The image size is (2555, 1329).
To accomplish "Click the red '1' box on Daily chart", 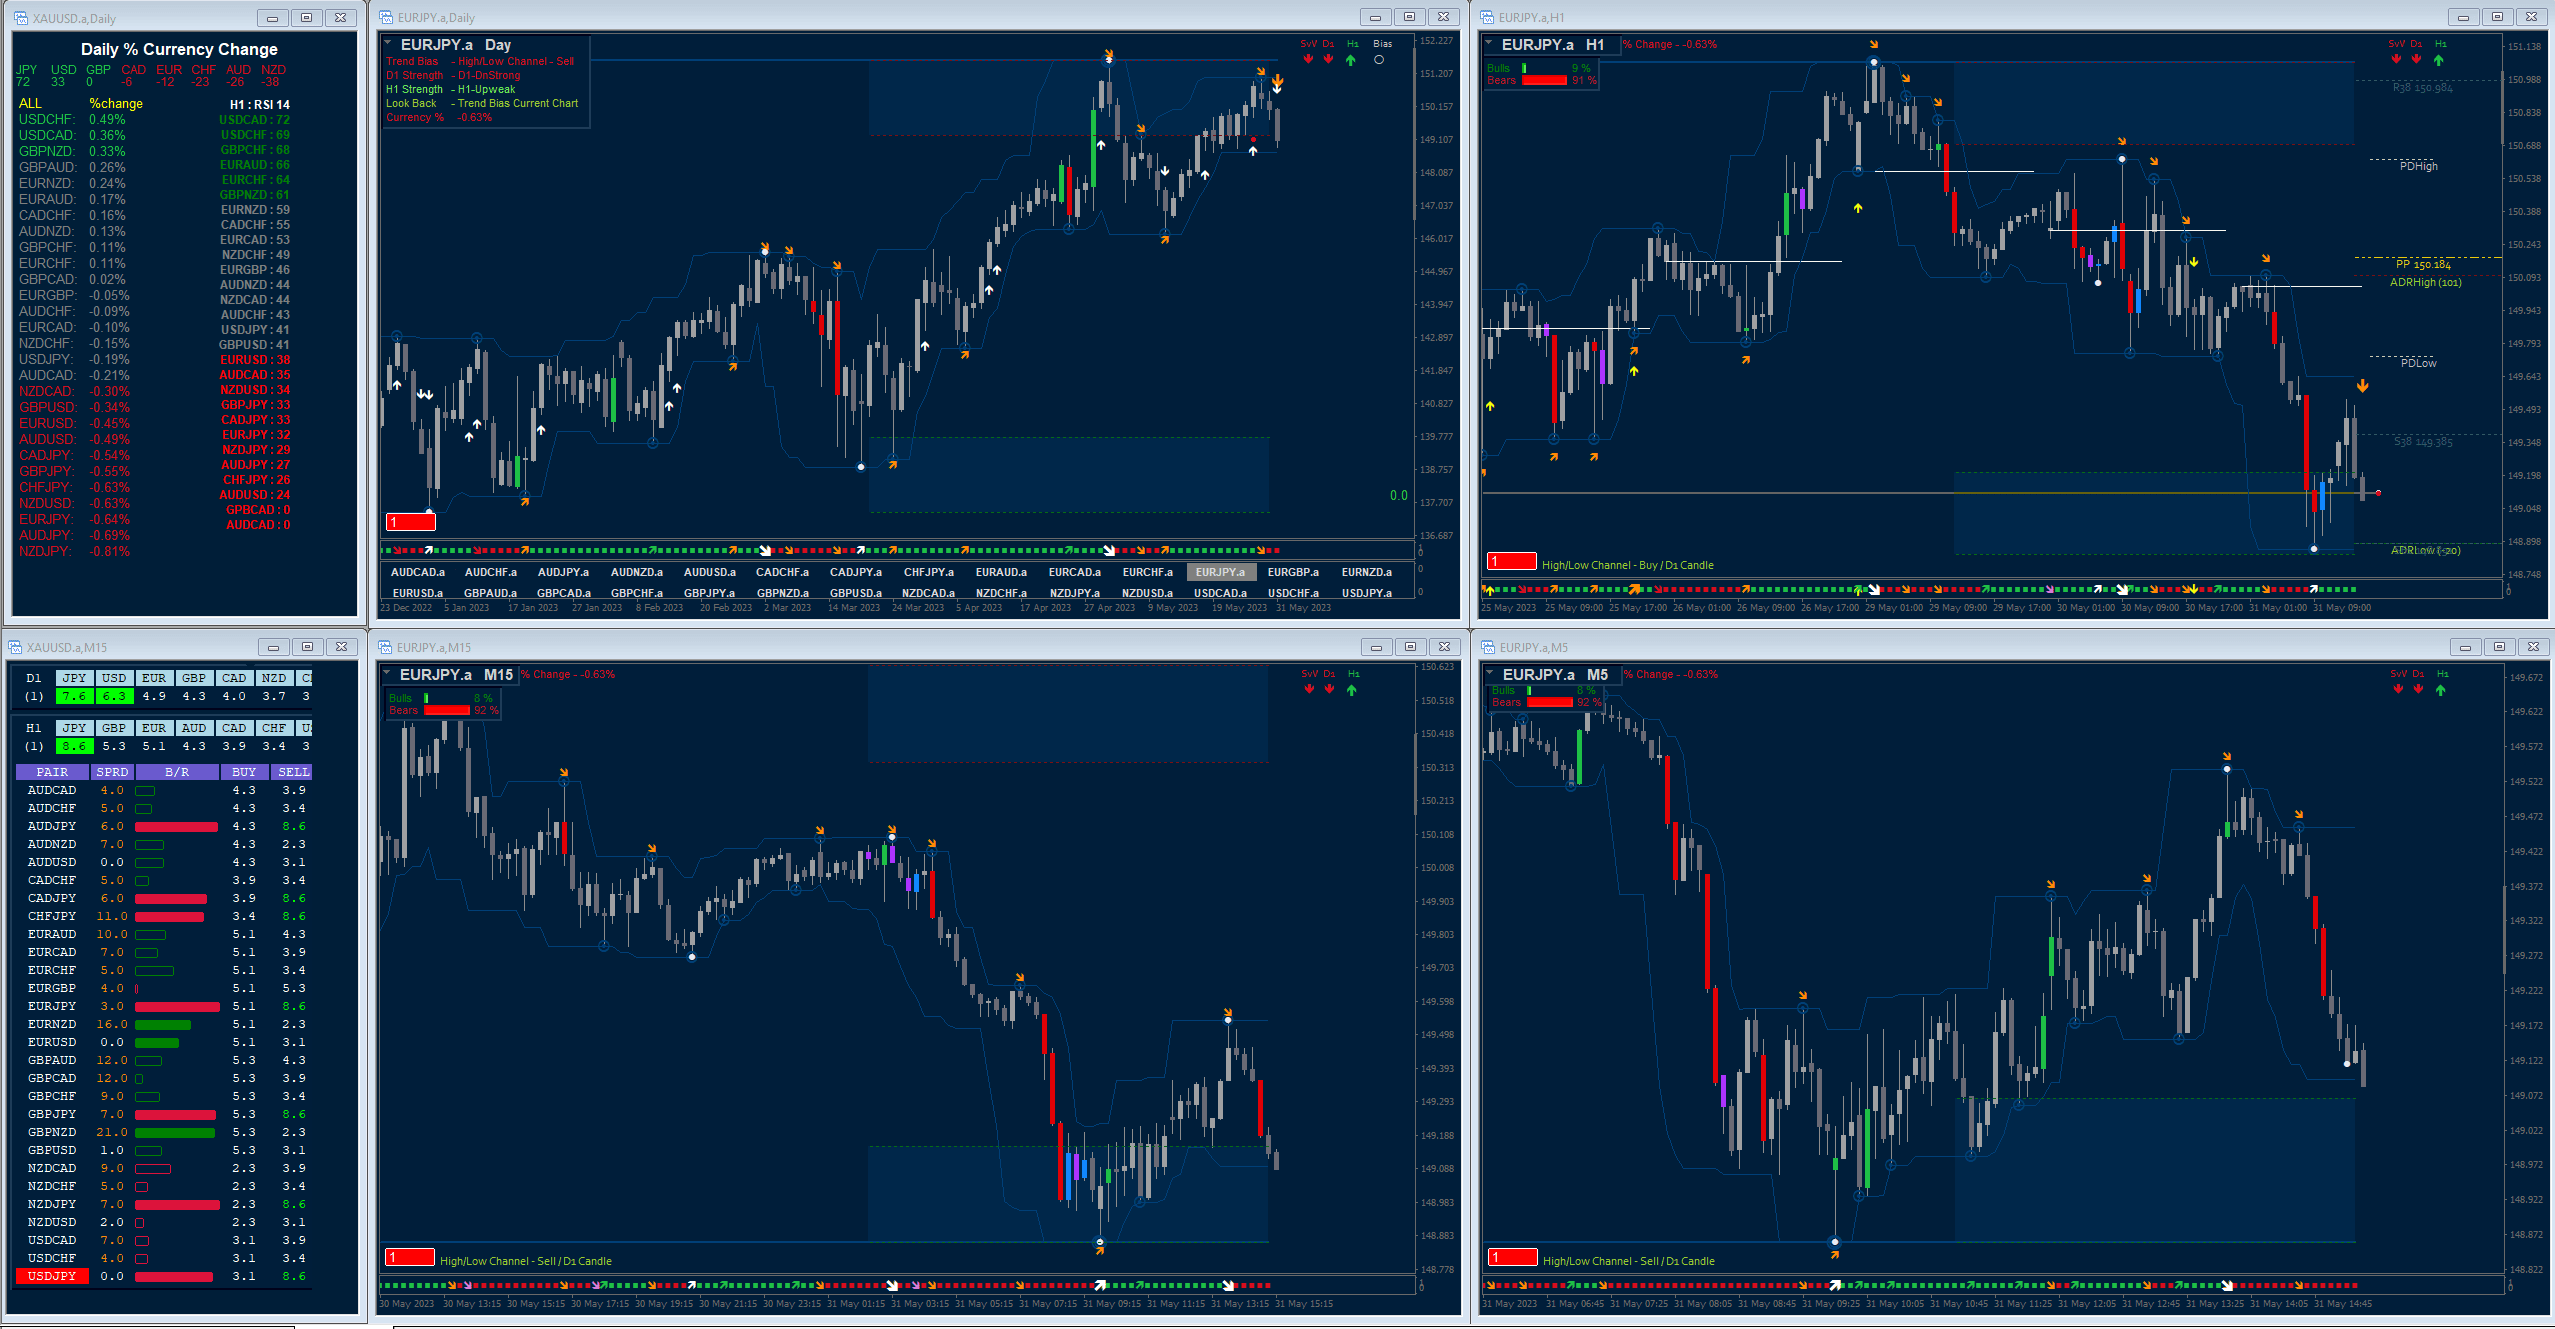I will 410,521.
